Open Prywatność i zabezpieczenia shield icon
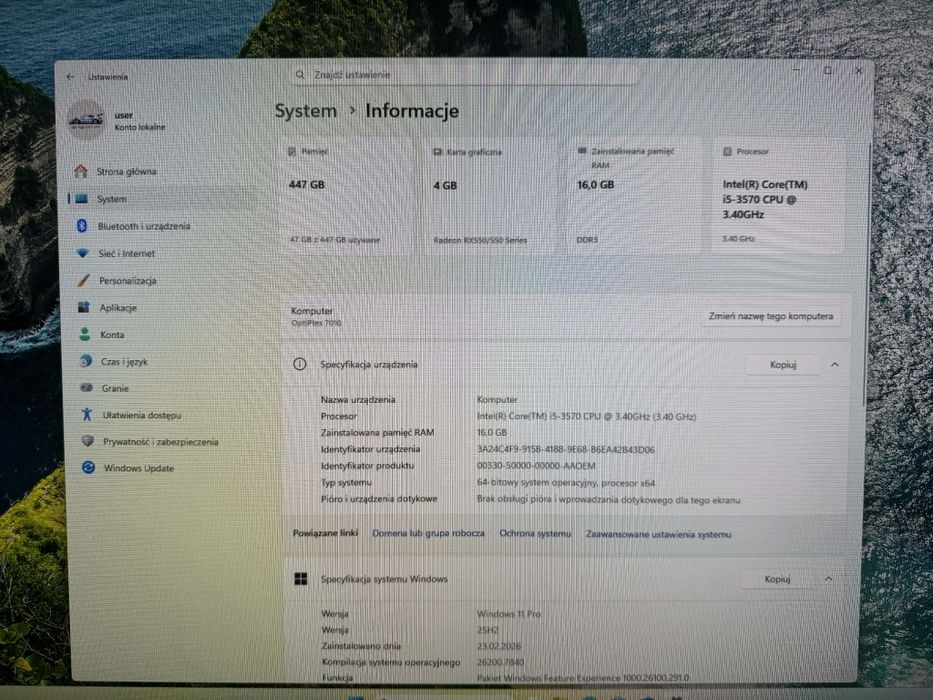The width and height of the screenshot is (933, 700). pyautogui.click(x=88, y=441)
